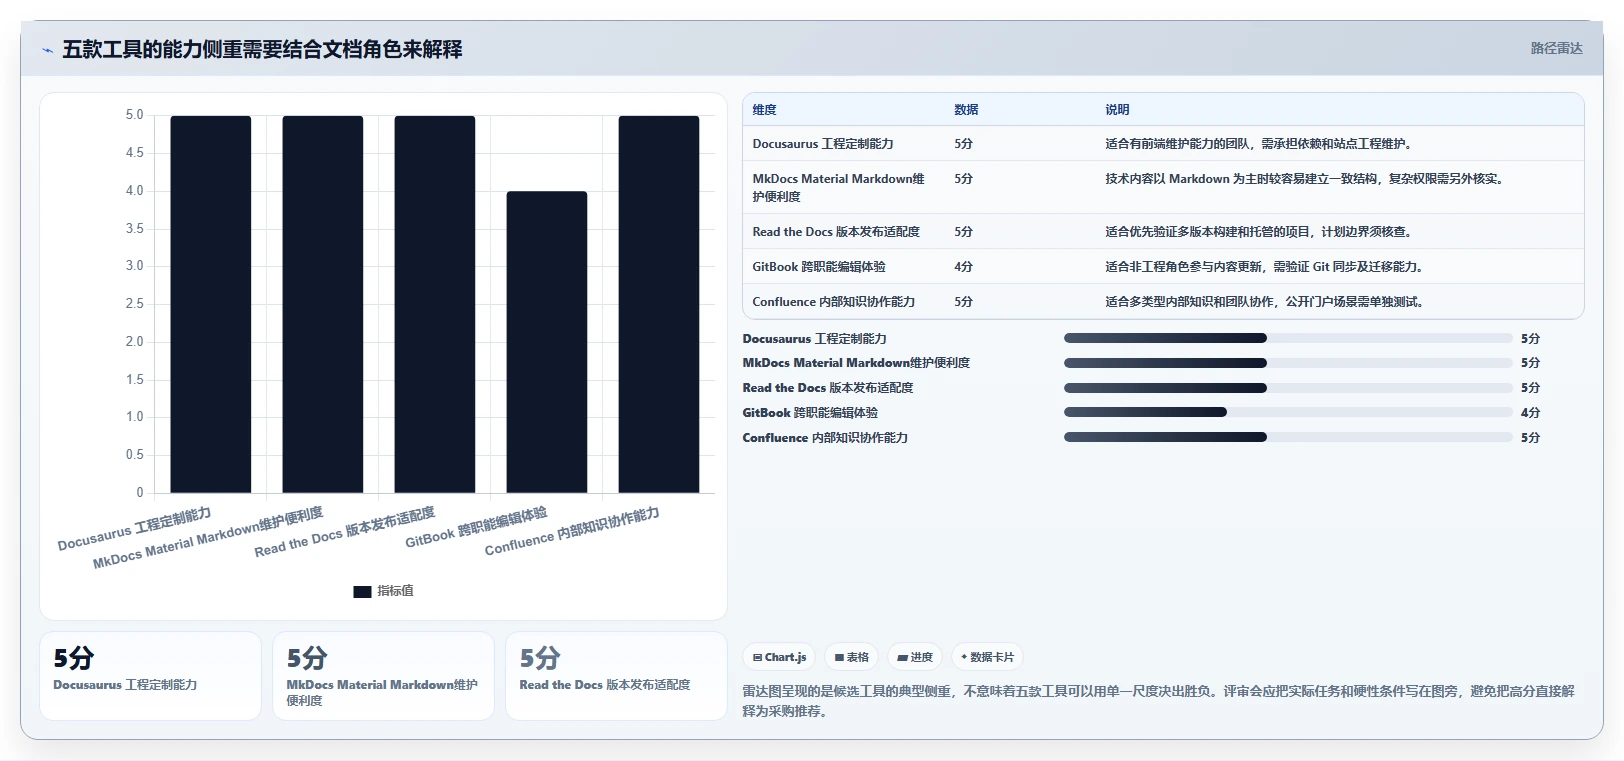Click the MkDocs Material Markdown维护便利度 progress bar

pyautogui.click(x=1288, y=363)
